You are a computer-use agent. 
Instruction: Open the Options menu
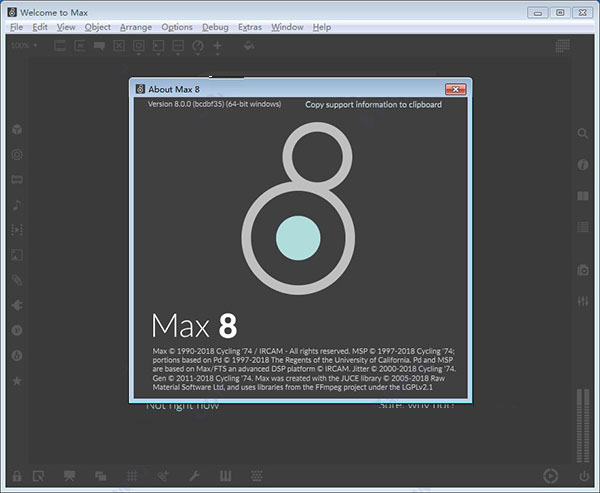pos(177,27)
